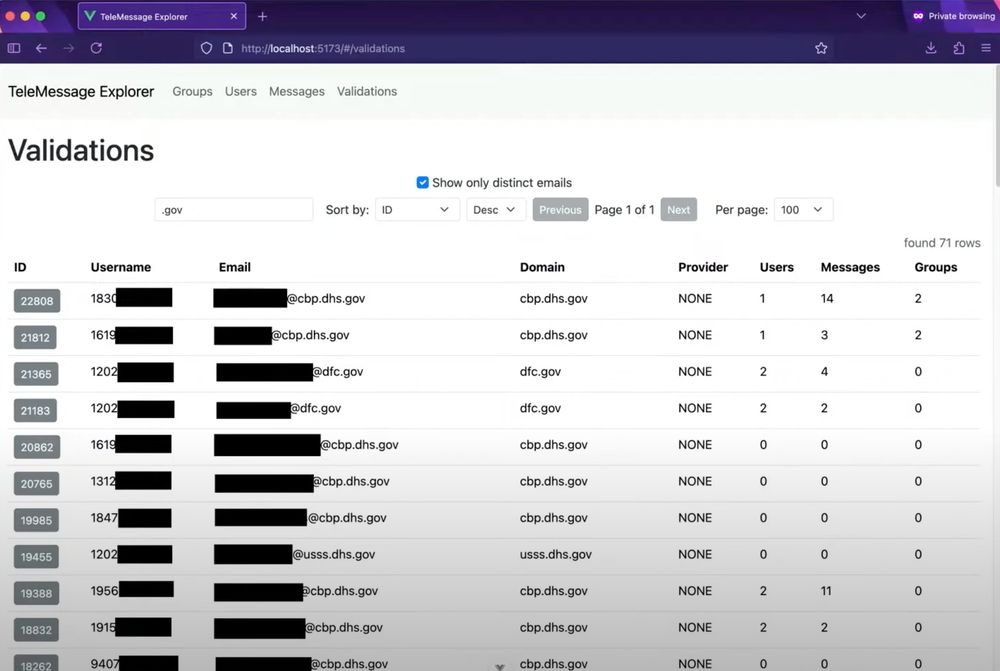This screenshot has height=671, width=1000.
Task: Click the Username column header
Action: coord(121,267)
